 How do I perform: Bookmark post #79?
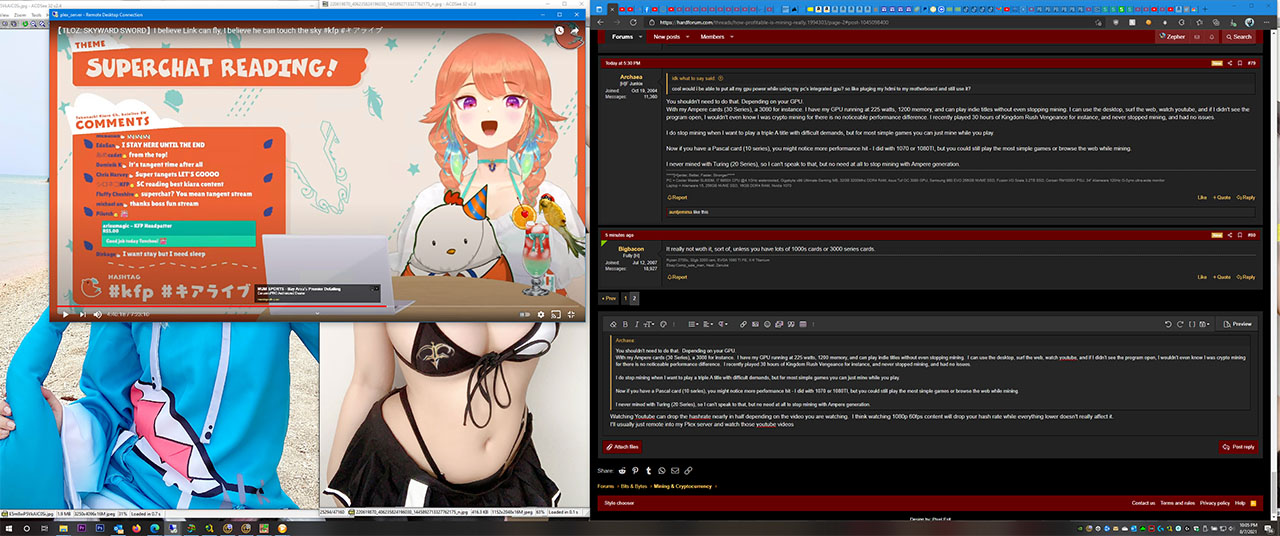[1240, 63]
